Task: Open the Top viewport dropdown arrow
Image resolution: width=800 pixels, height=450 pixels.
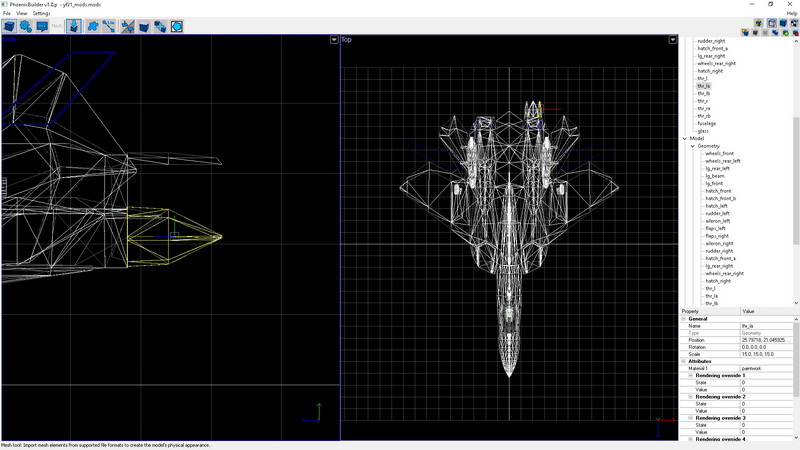Action: click(673, 40)
